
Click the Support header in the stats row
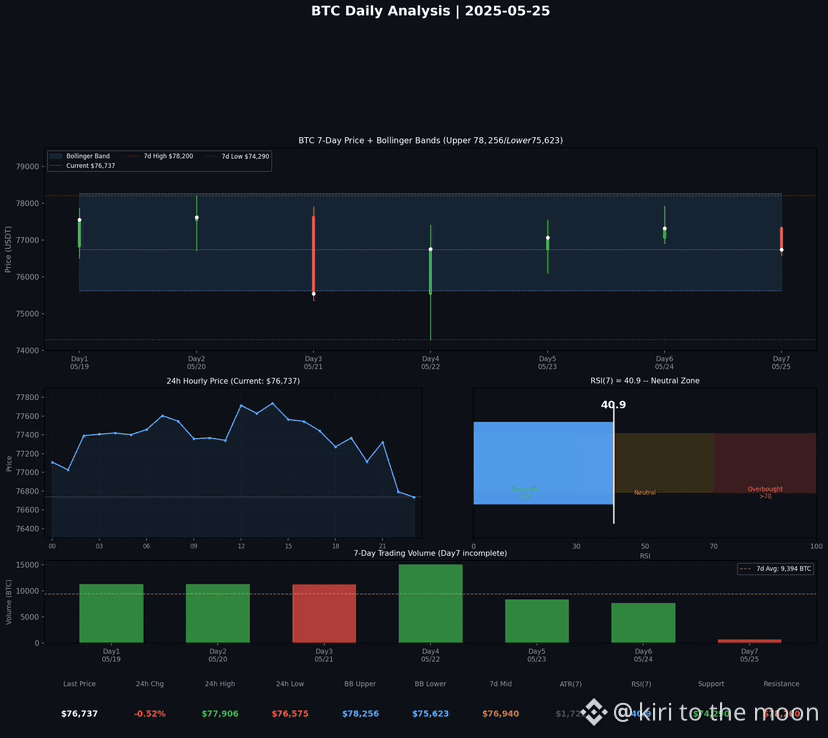pyautogui.click(x=711, y=684)
